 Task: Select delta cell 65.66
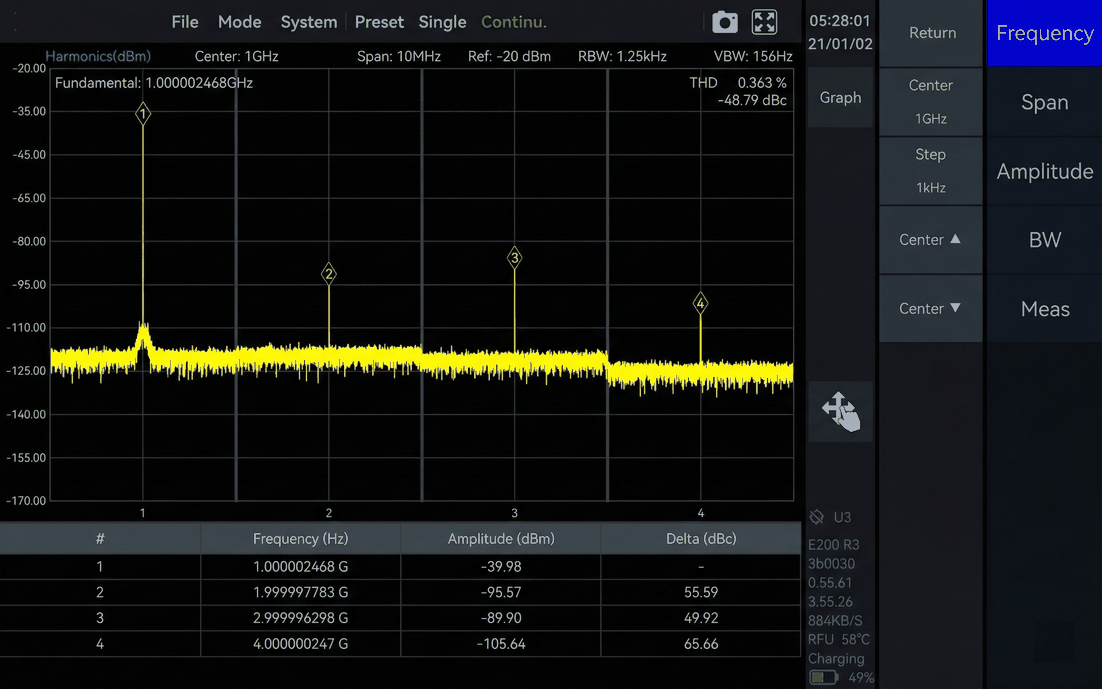pyautogui.click(x=701, y=644)
